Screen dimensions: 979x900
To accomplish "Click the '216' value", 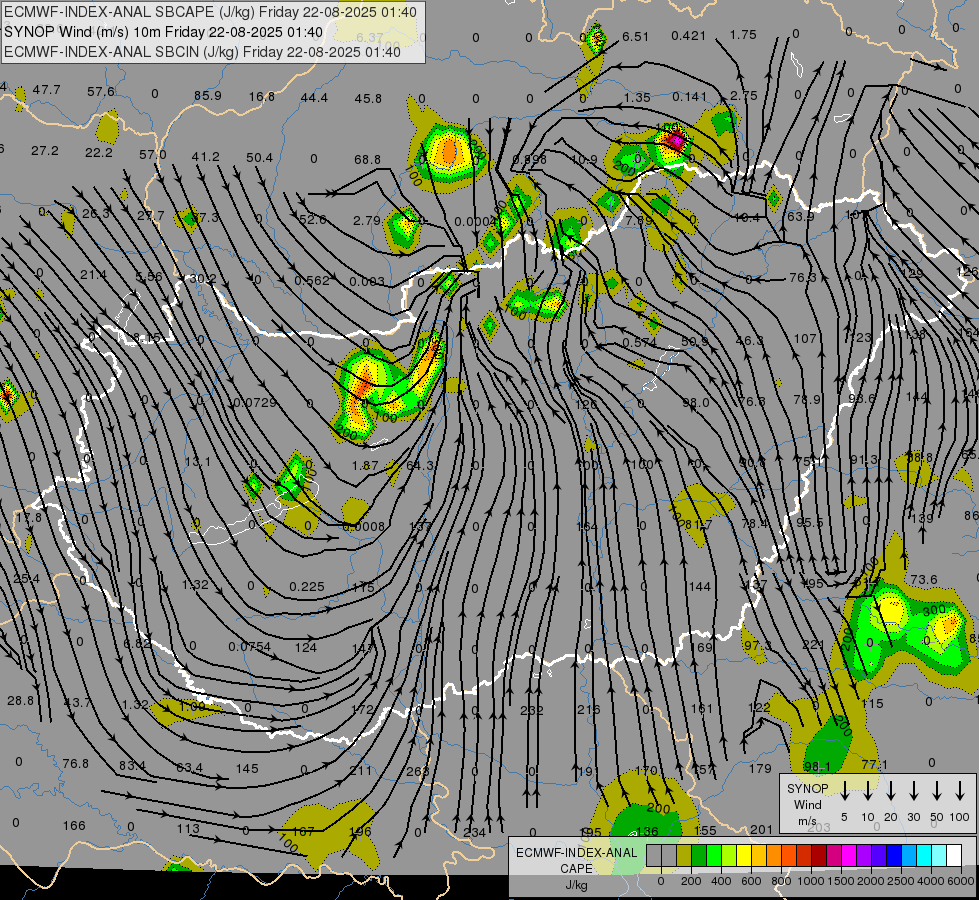I will 589,709.
